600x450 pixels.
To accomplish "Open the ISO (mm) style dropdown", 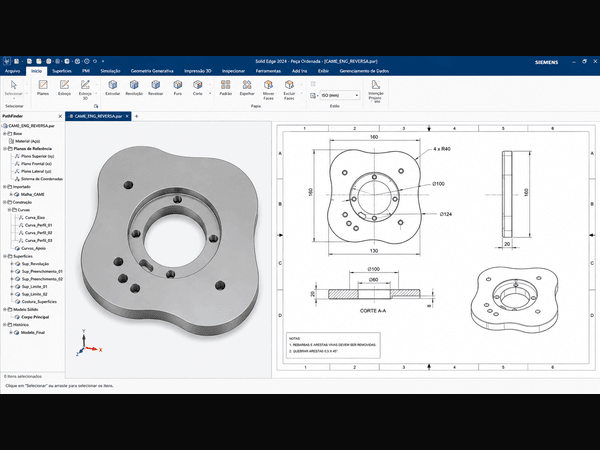I will (340, 95).
